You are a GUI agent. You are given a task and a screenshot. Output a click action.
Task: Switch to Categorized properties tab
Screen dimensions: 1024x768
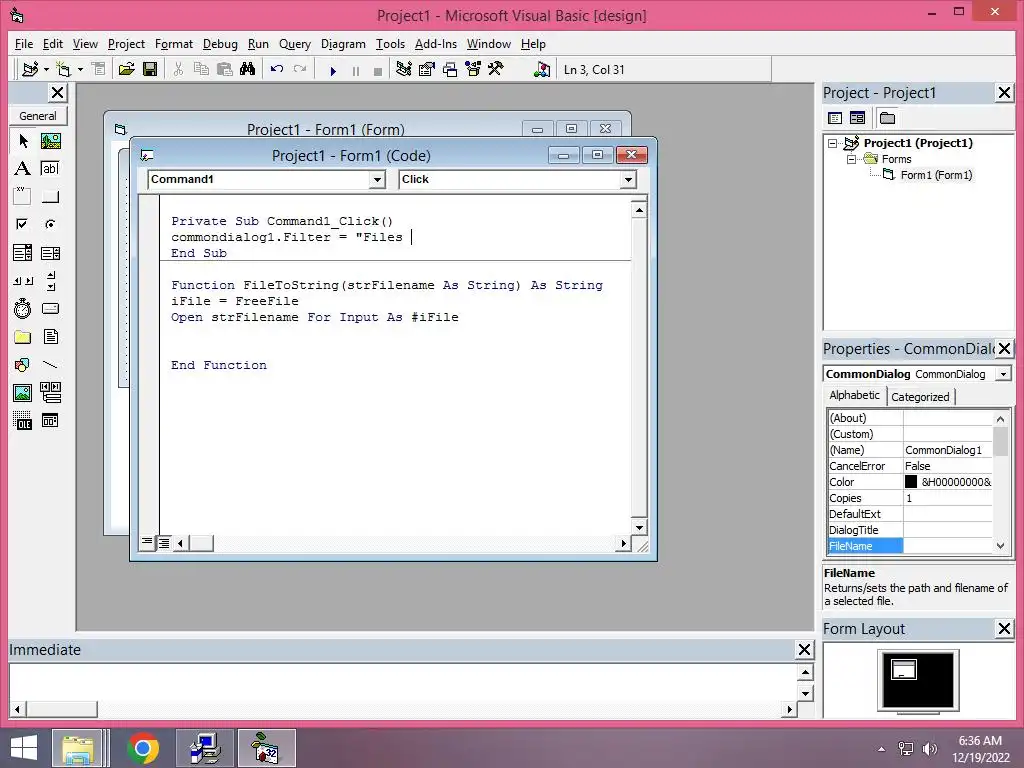920,396
